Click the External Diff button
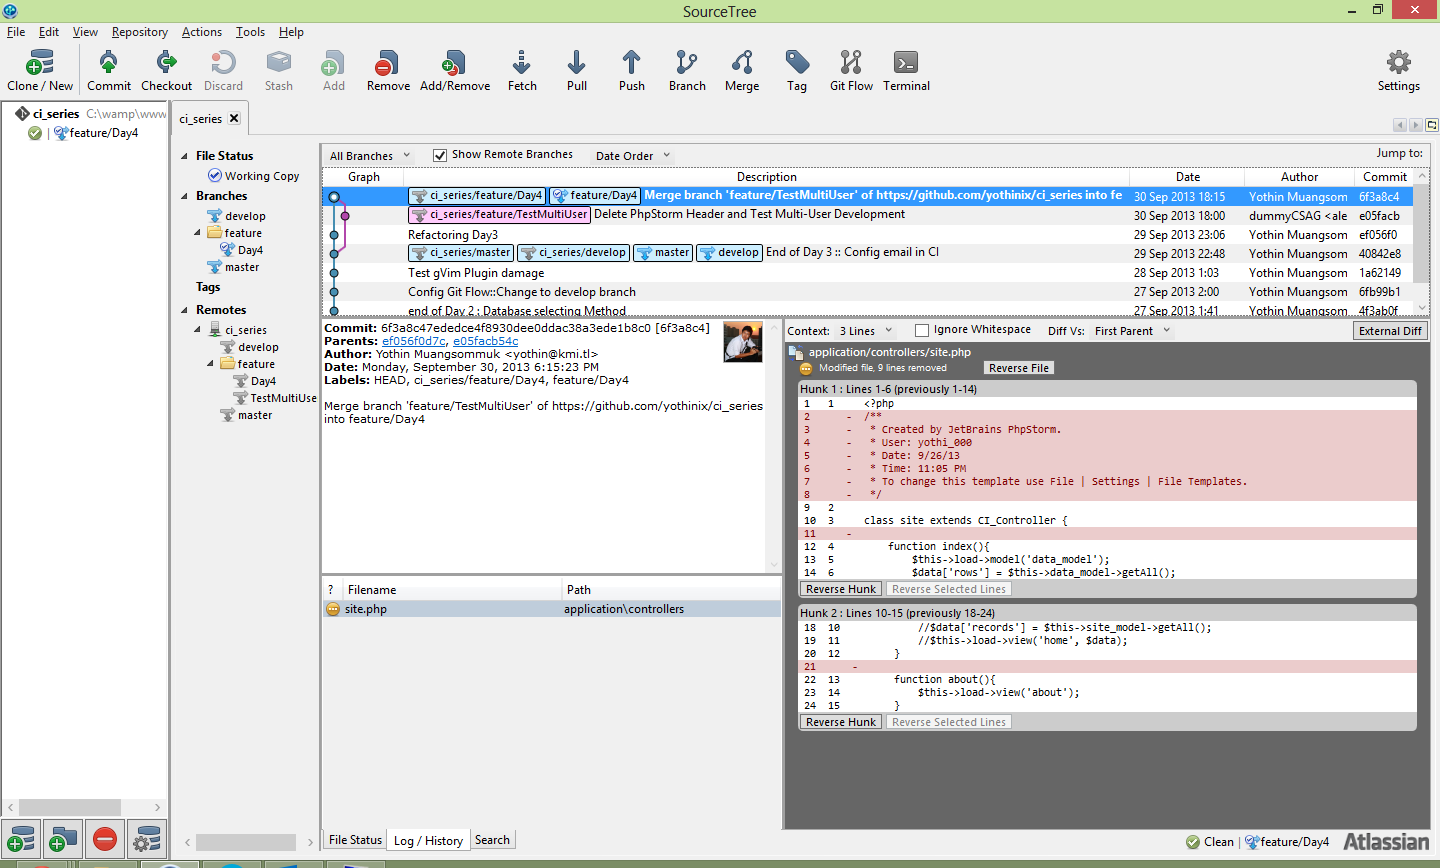 (1390, 331)
